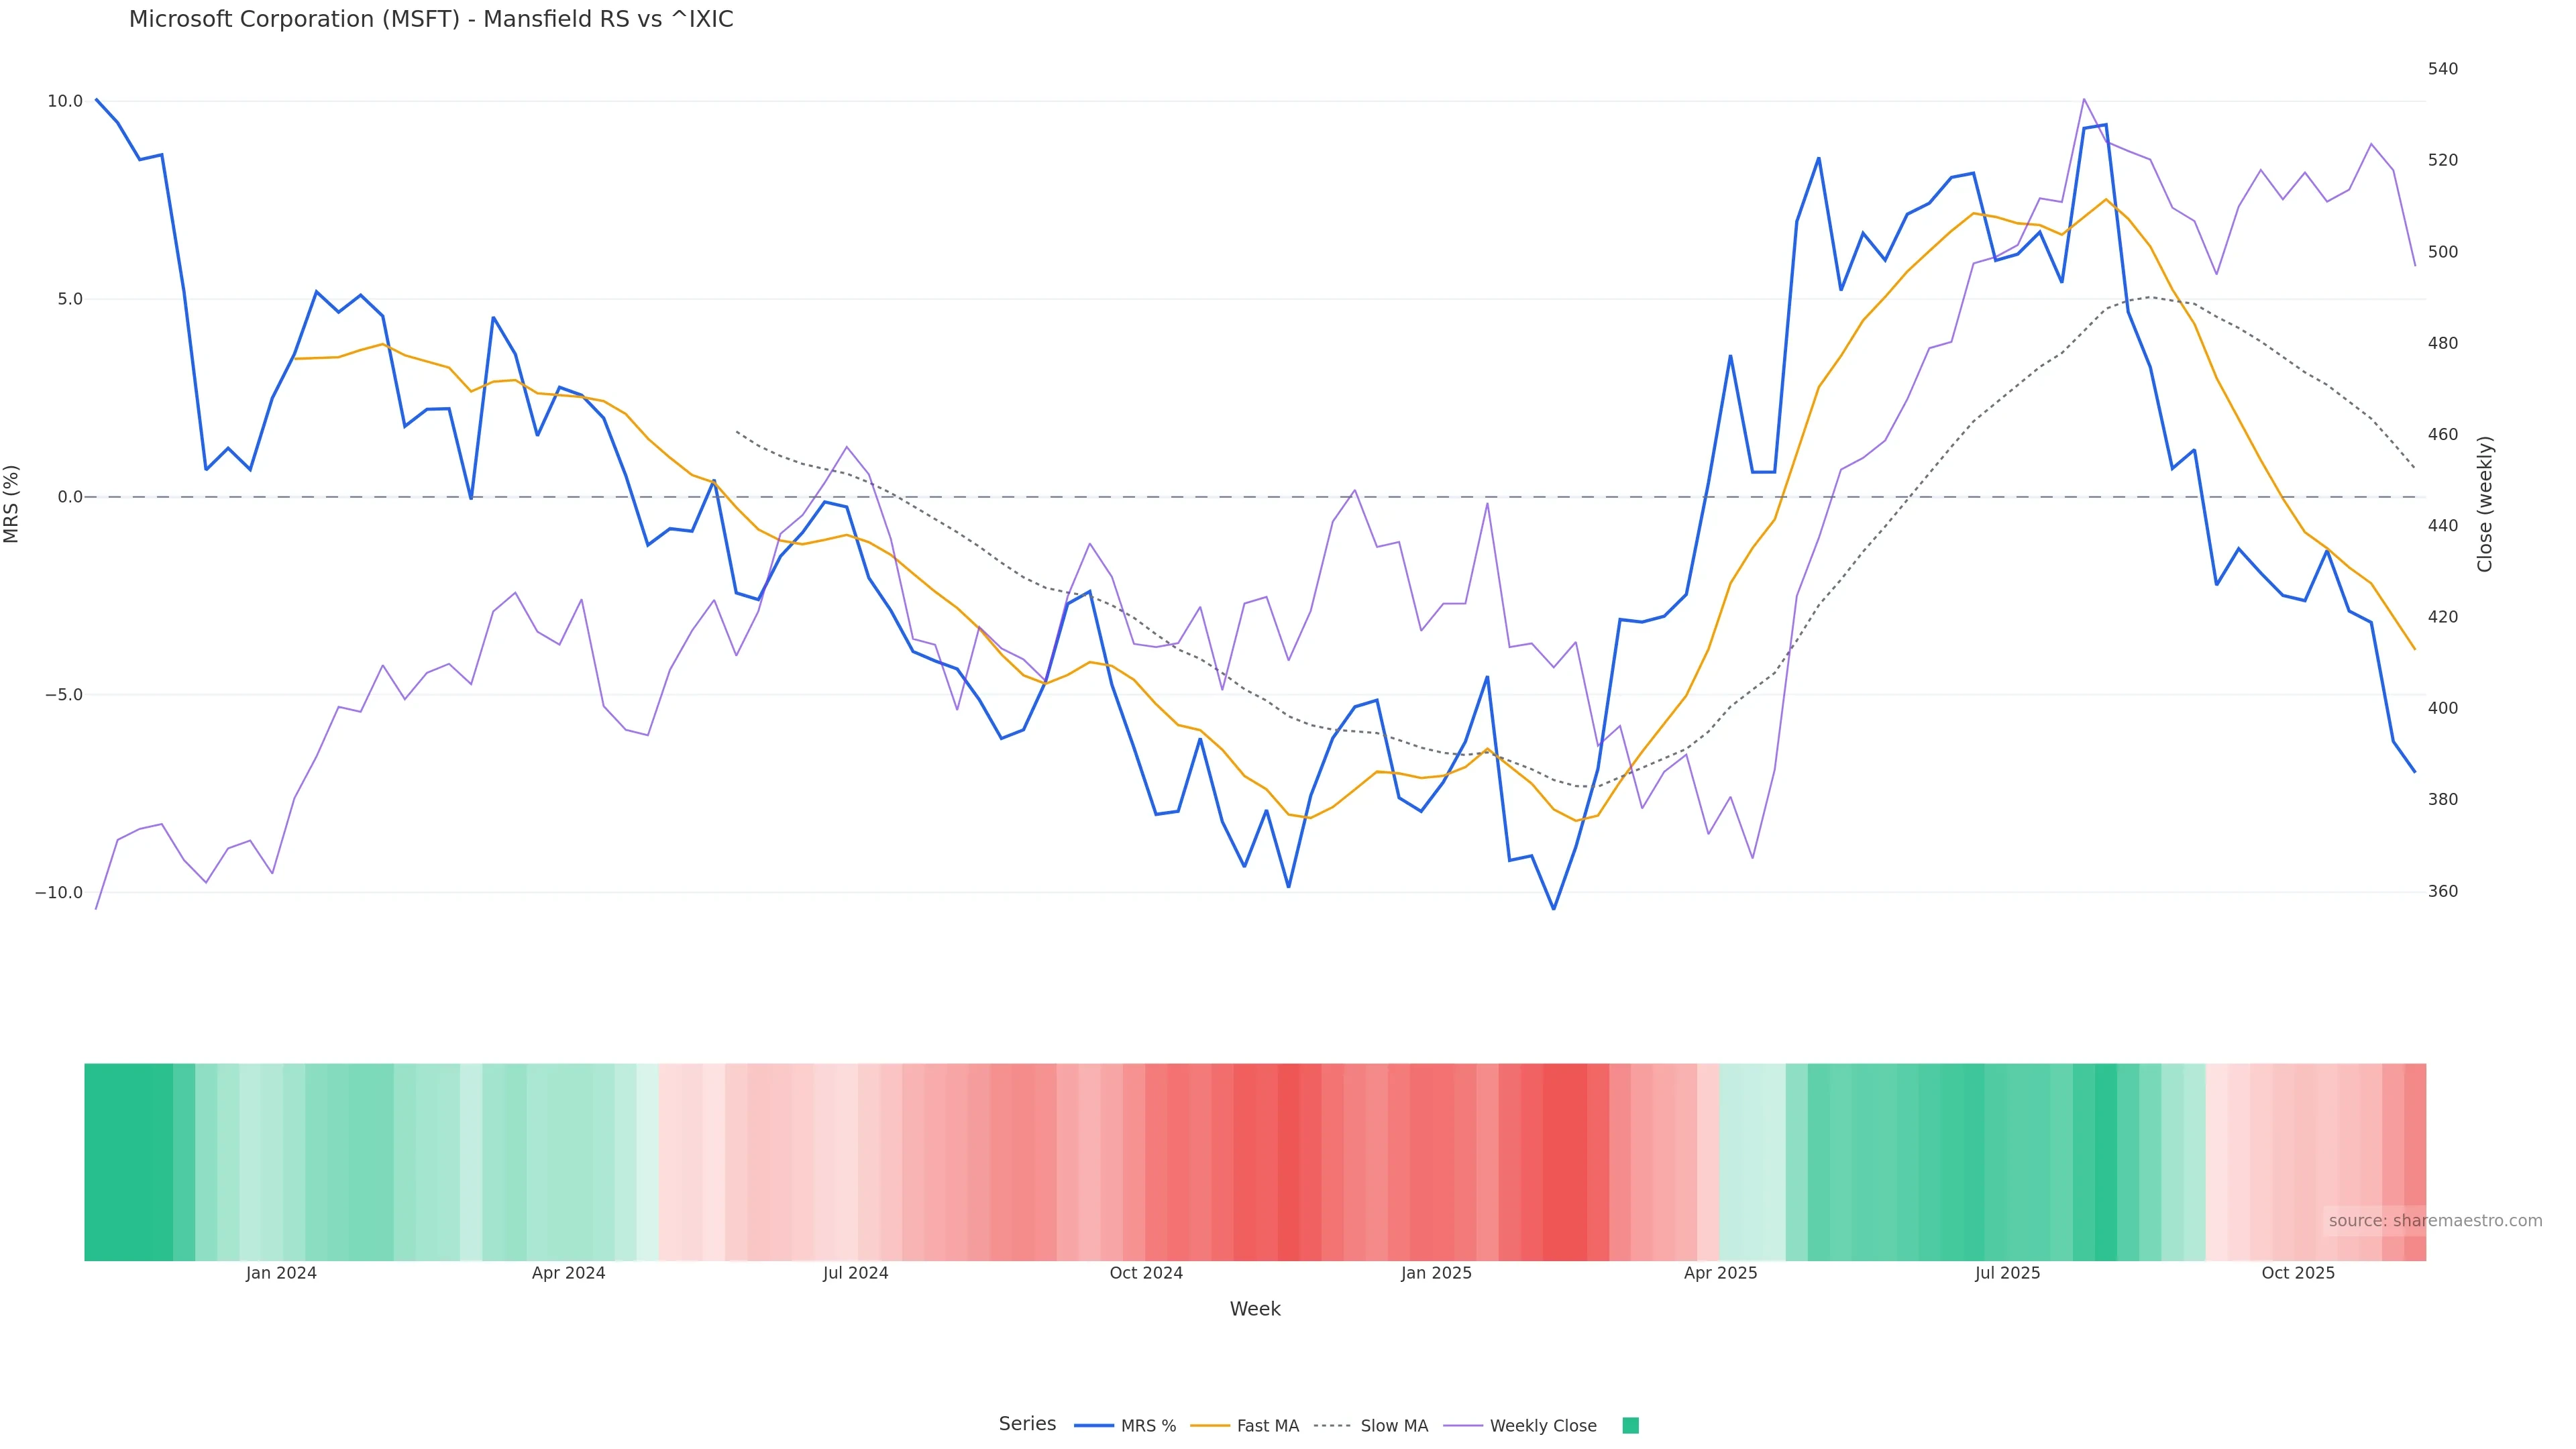Click the purple Weekly Close legend line
Image resolution: width=2576 pixels, height=1449 pixels.
pos(1463,1426)
